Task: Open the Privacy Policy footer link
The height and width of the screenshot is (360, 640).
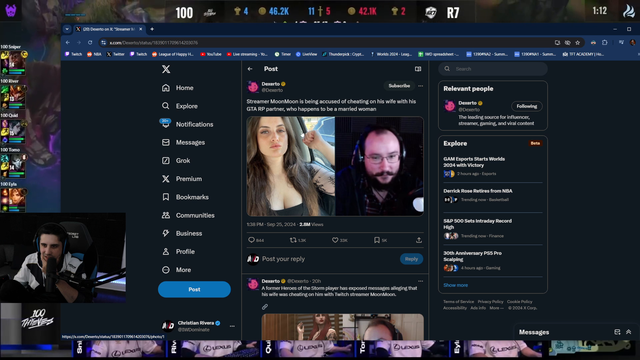Action: click(490, 302)
